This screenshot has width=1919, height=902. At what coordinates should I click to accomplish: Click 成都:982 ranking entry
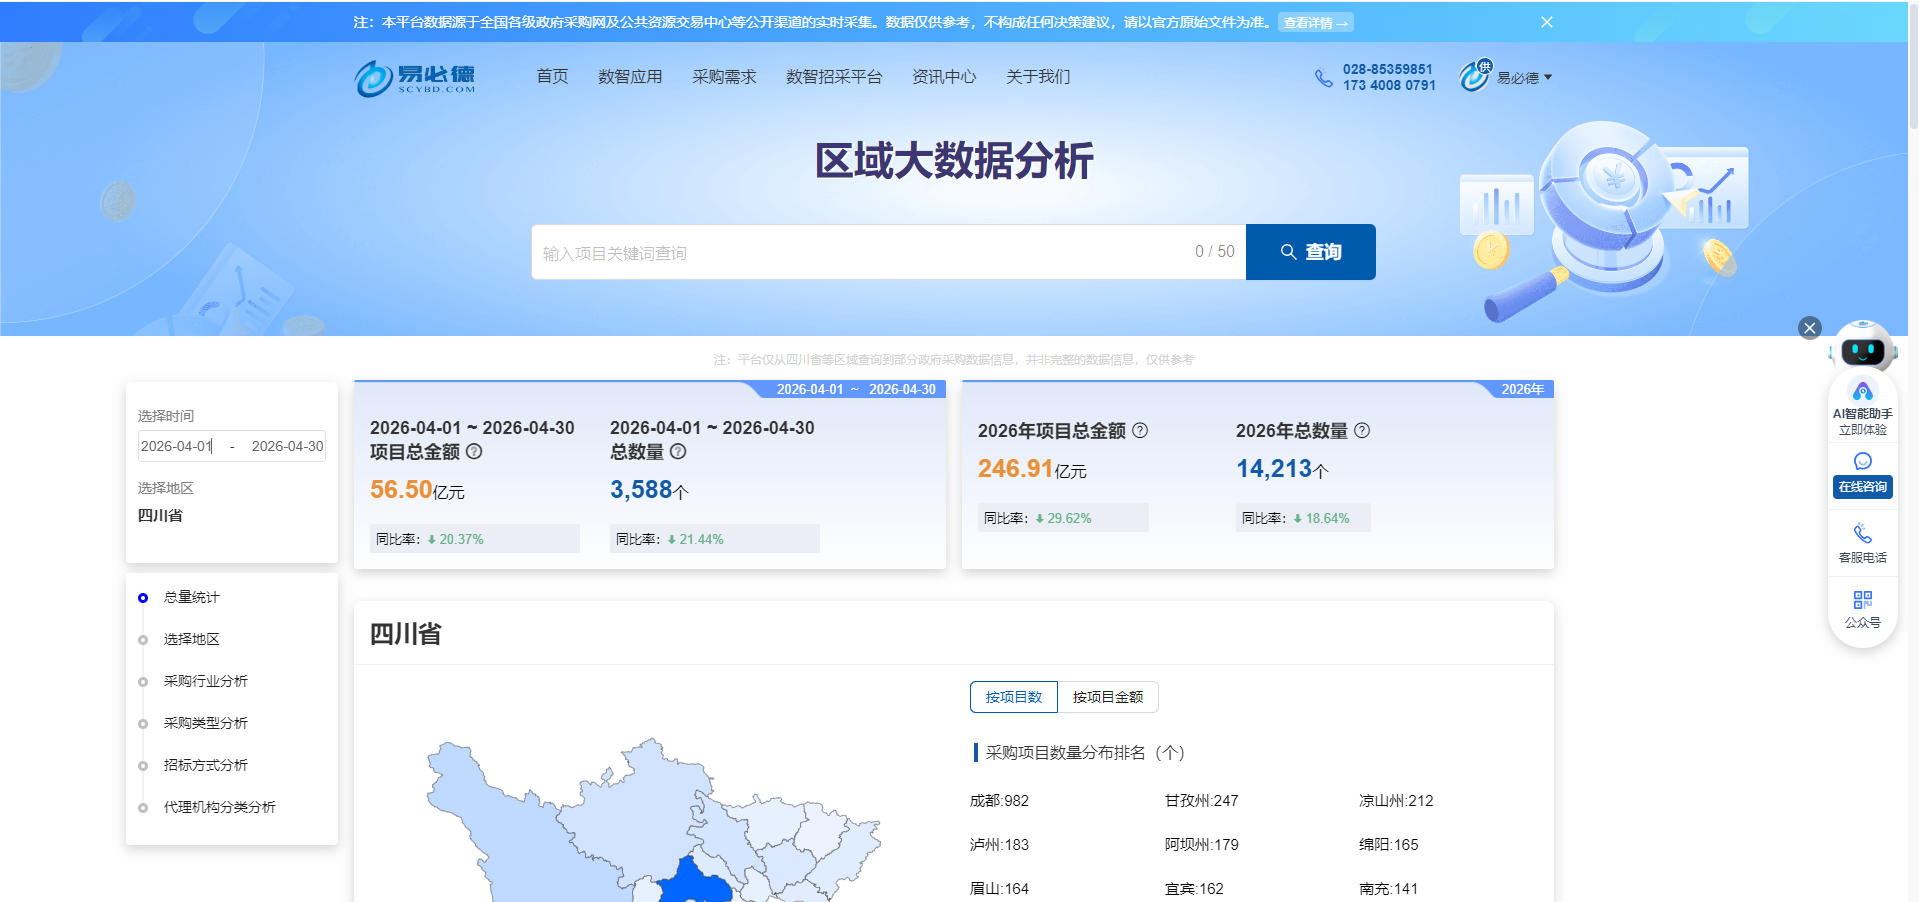pos(999,801)
